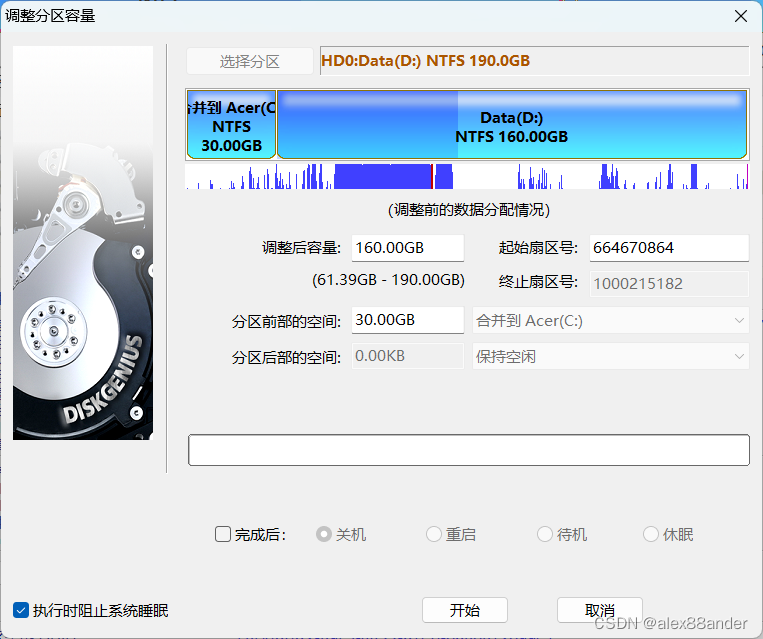Click the empty progress bar area
The width and height of the screenshot is (763, 639).
tap(469, 450)
